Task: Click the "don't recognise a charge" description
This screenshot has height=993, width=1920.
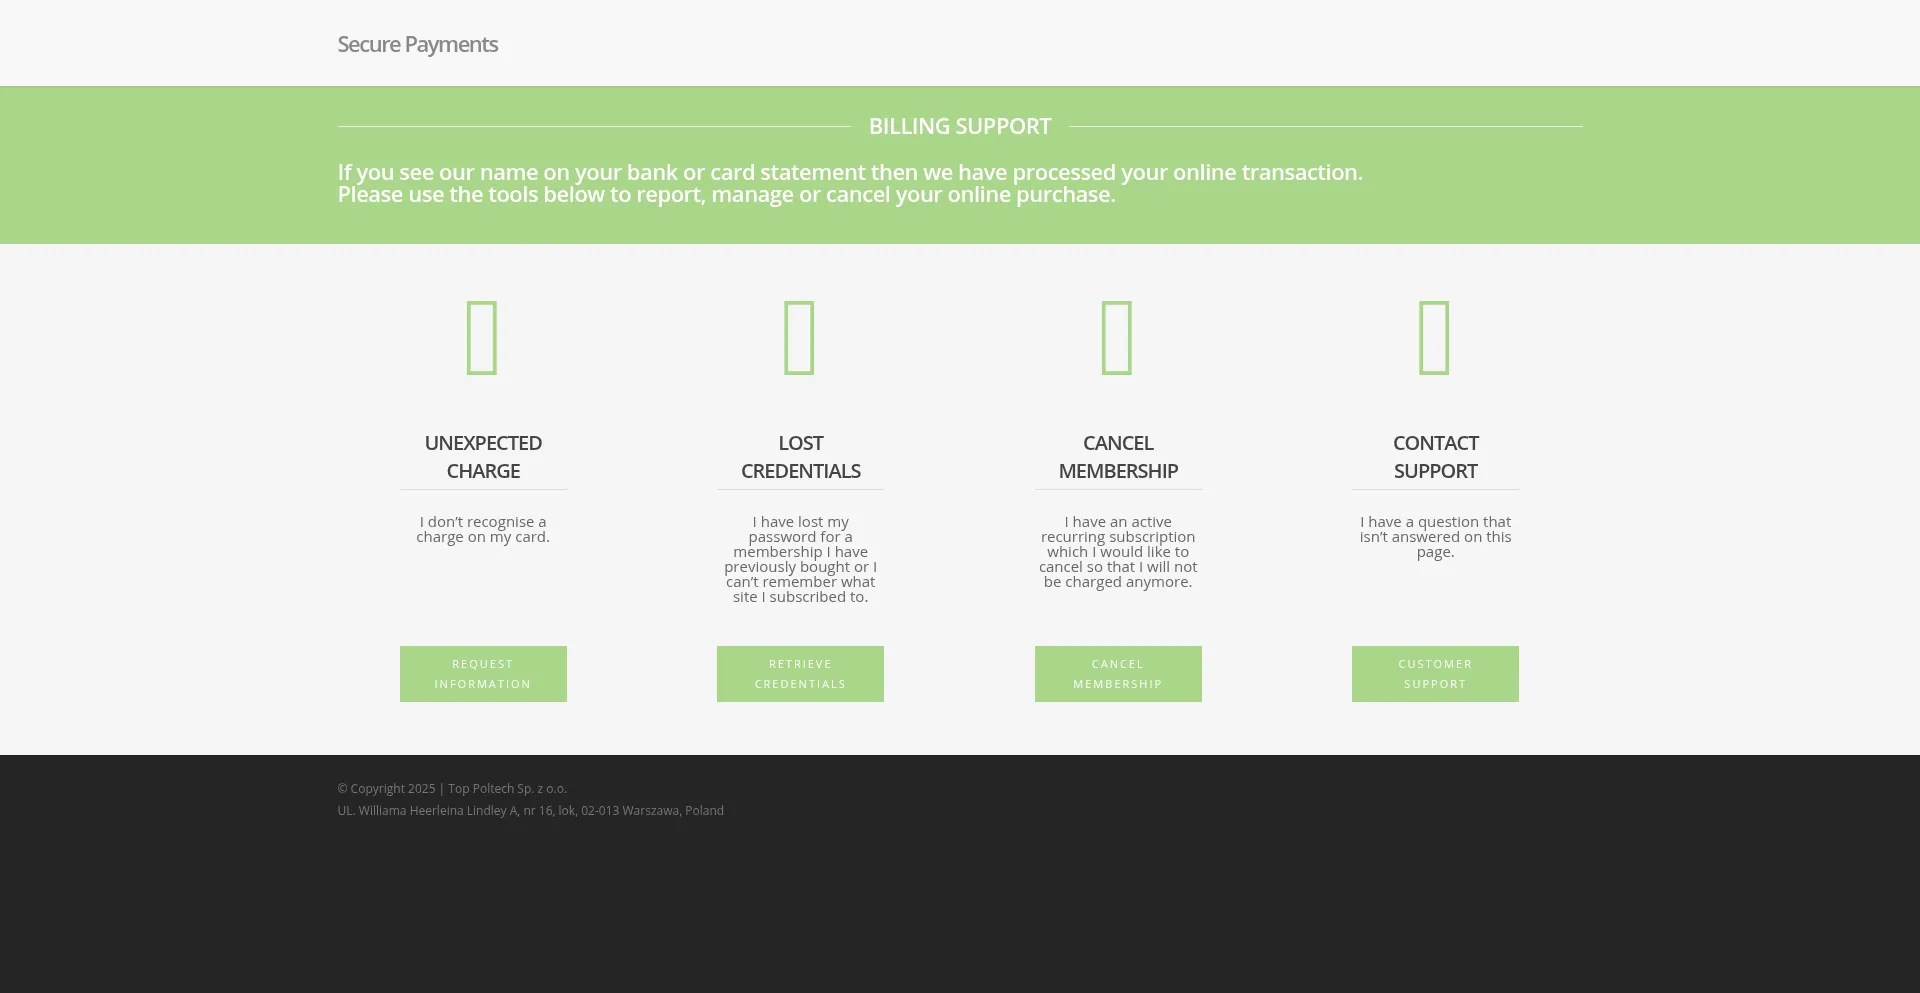Action: point(483,530)
